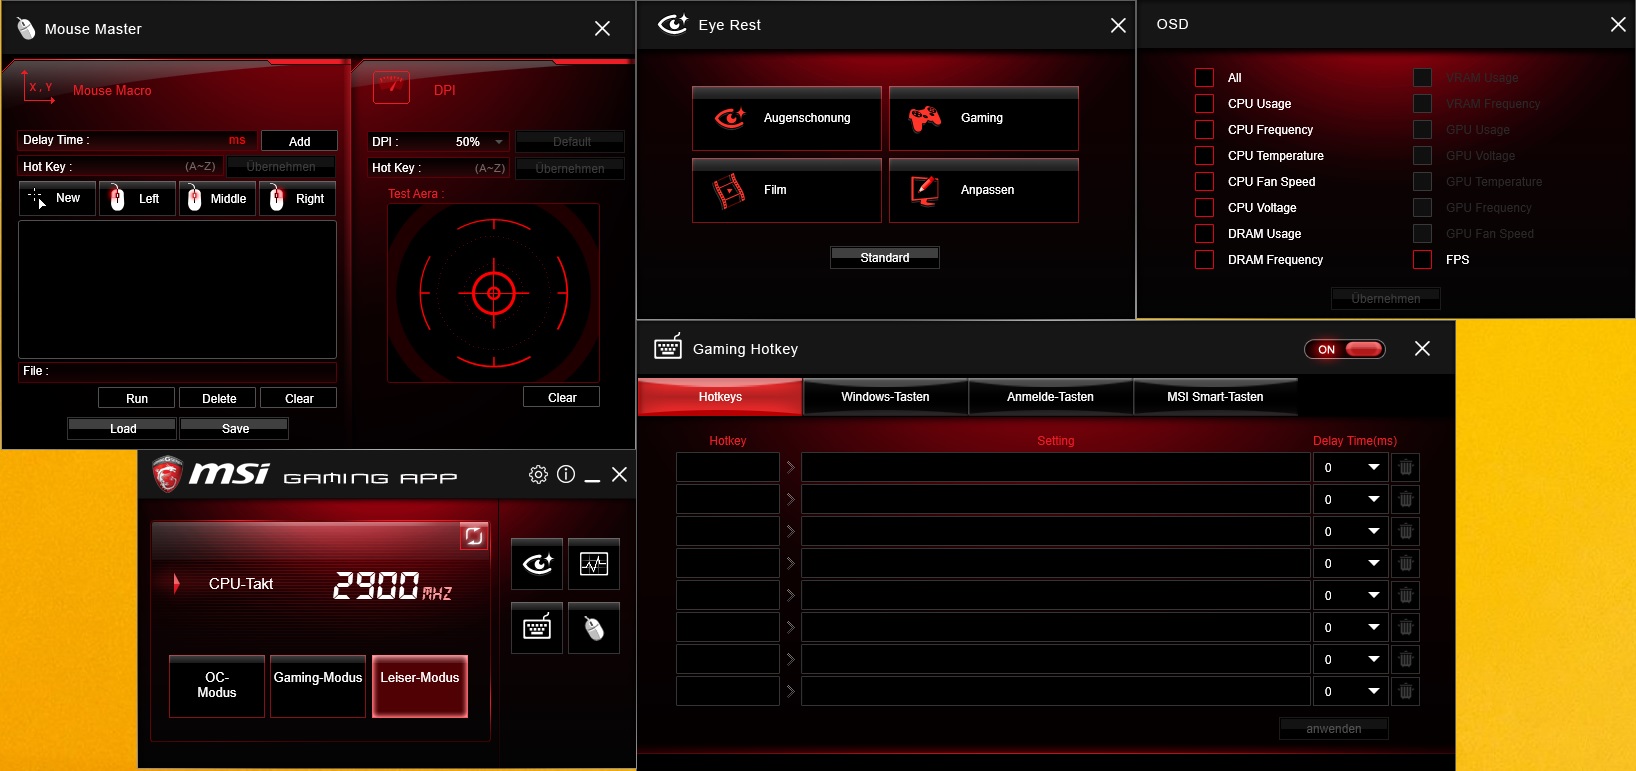Add a Right mouse click action
Screen dimensions: 1636x771
(297, 198)
